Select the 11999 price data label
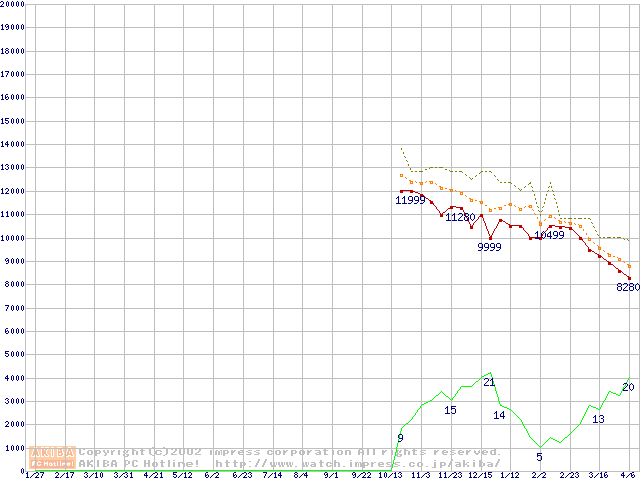The image size is (640, 480). (x=410, y=201)
